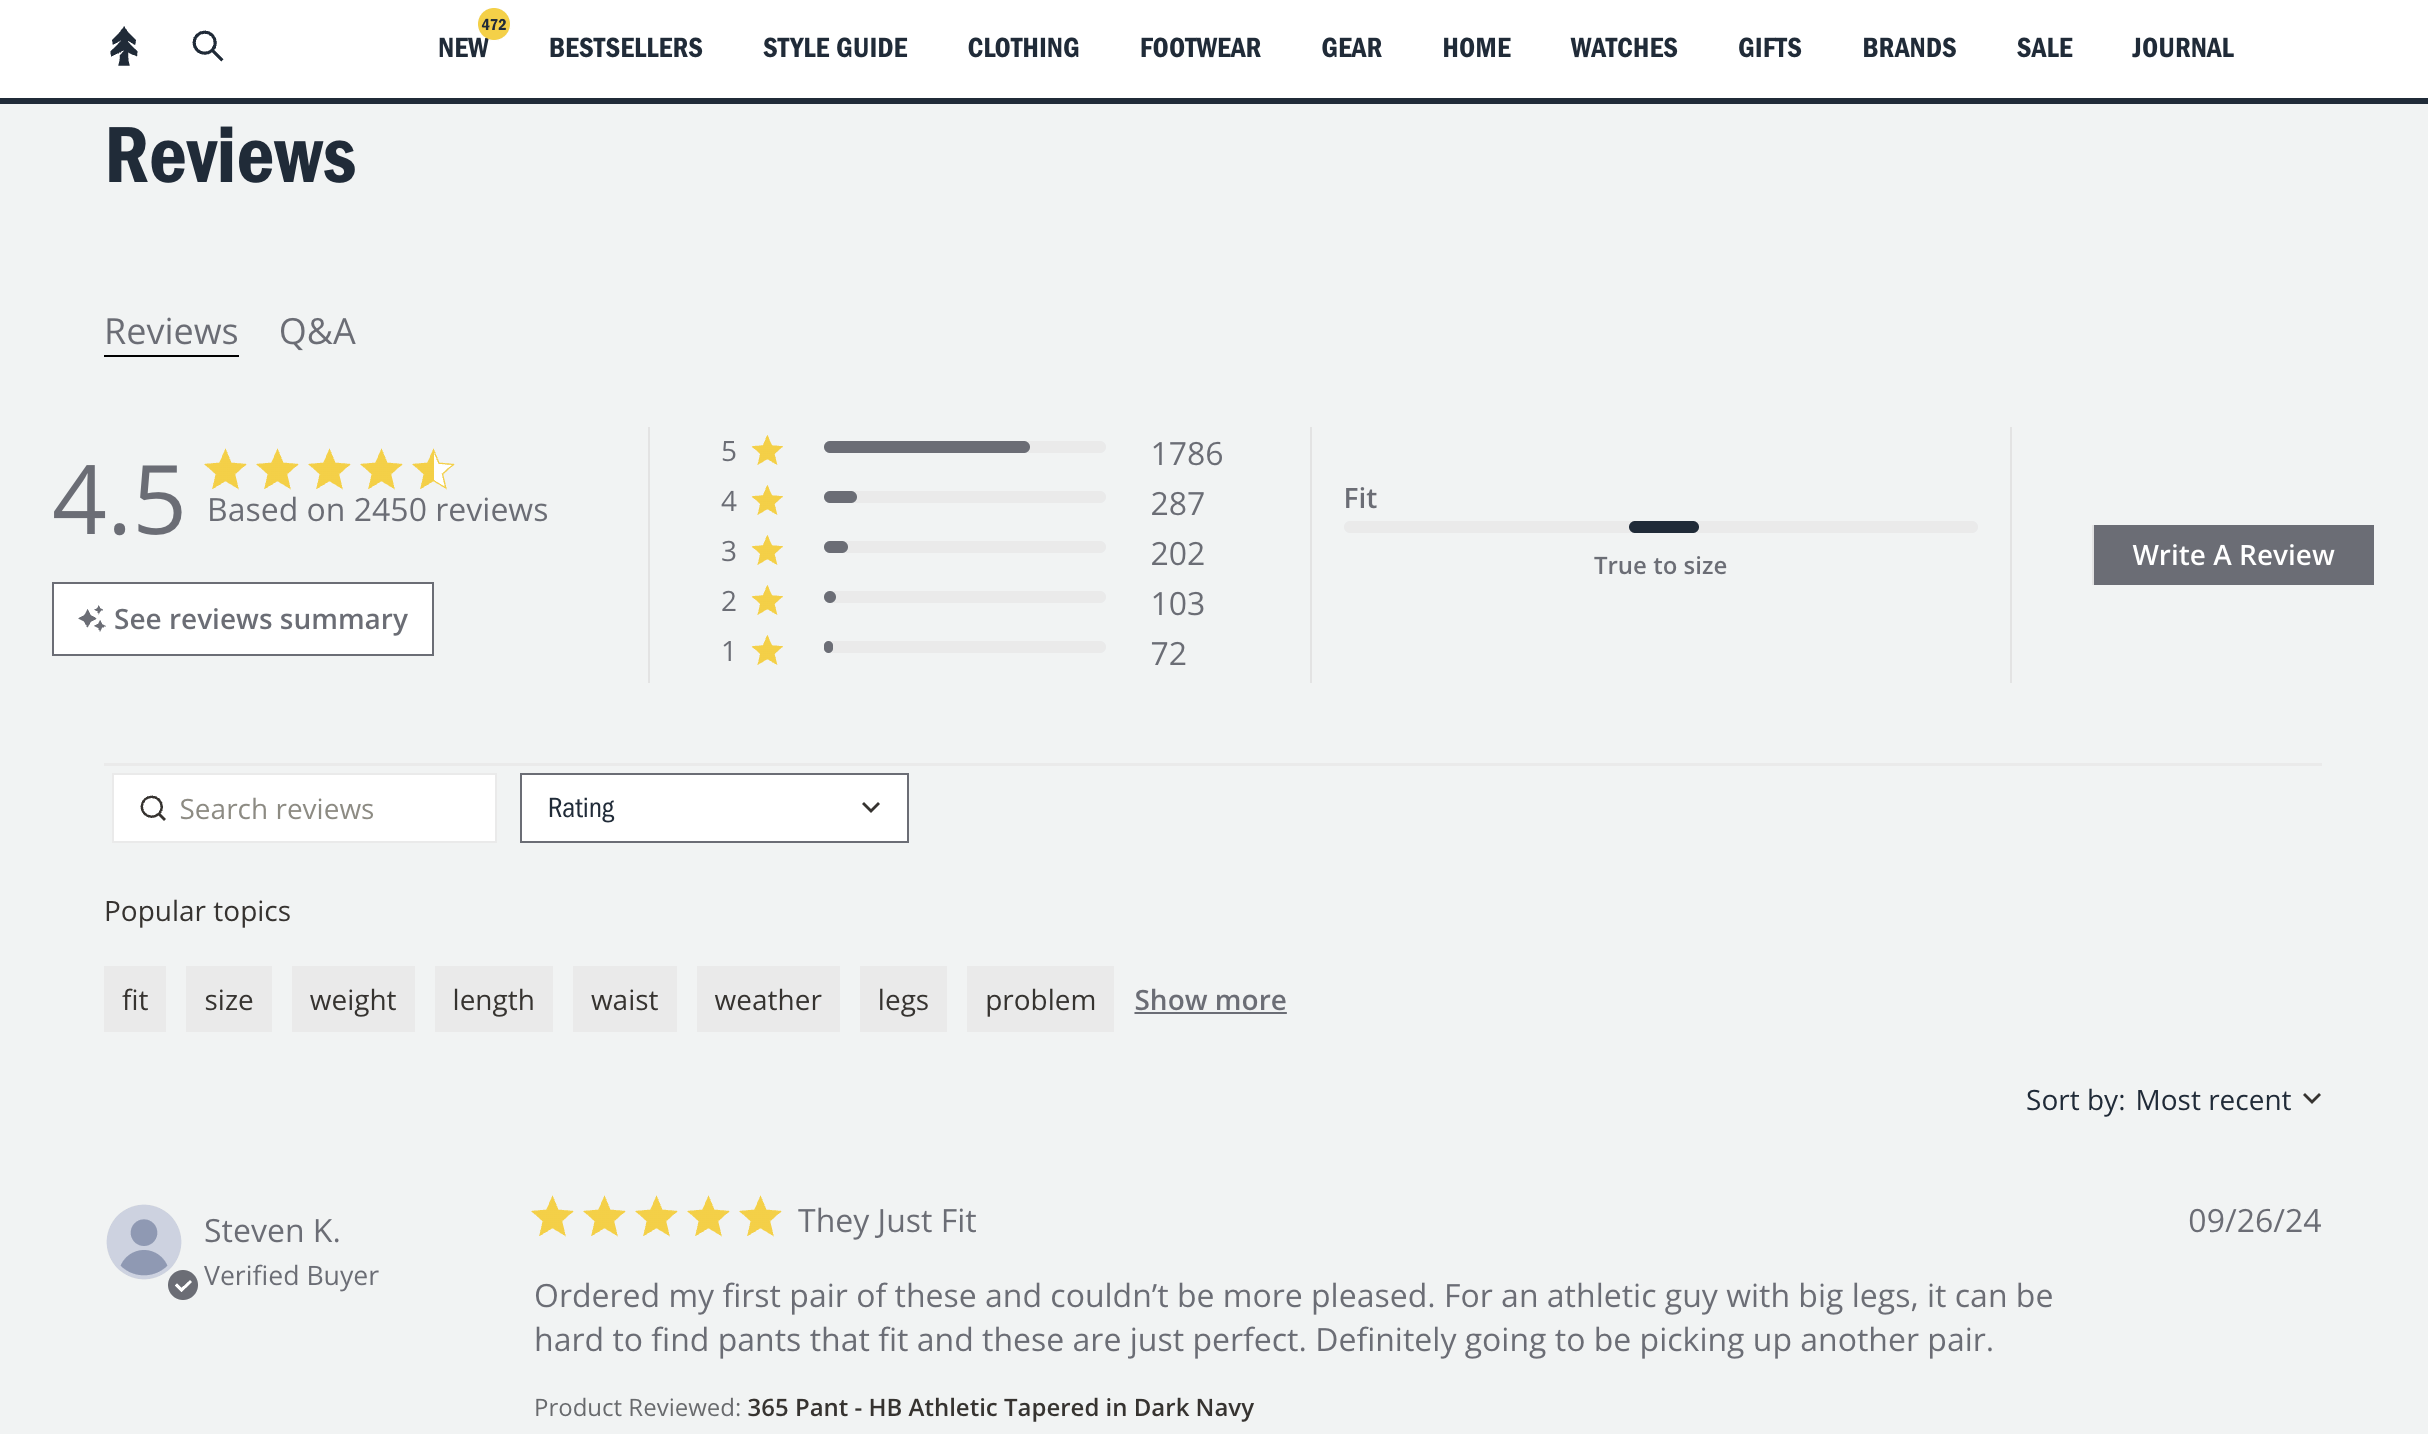Click the pine tree logo icon
2428x1434 pixels.
tap(124, 46)
